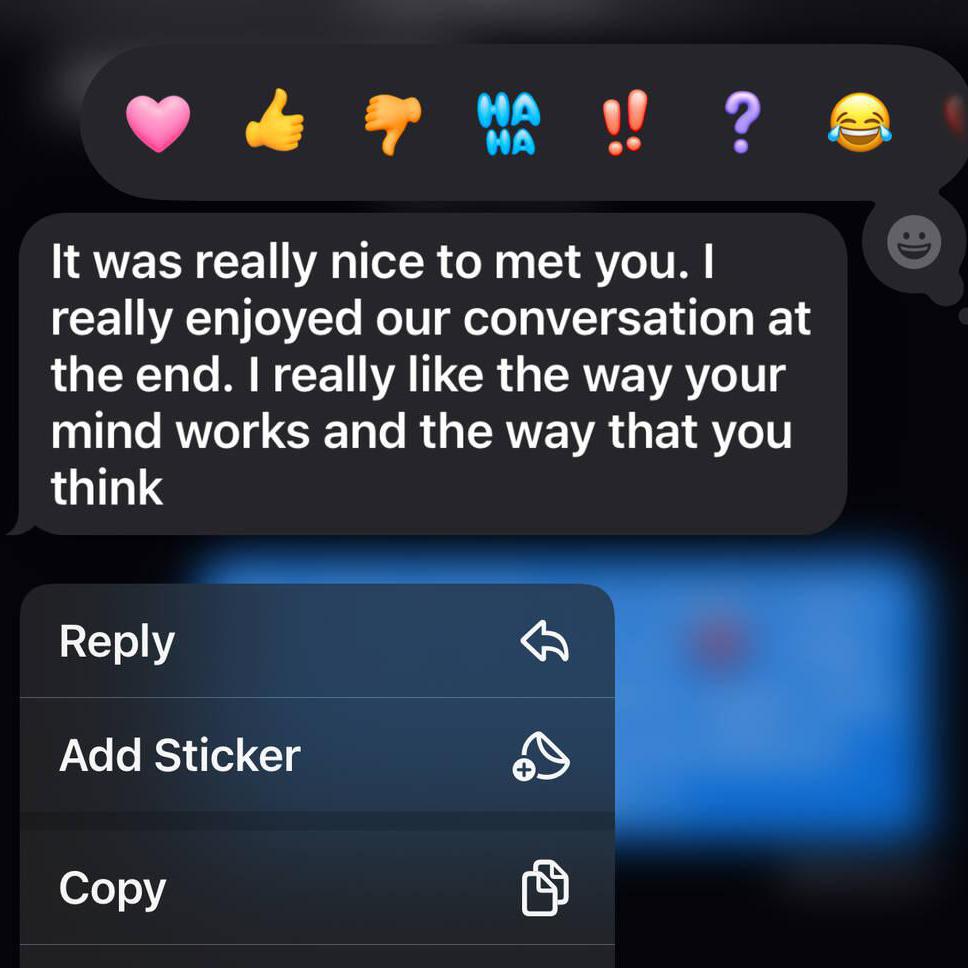Tap the blurred red reaction on blue bubble

coord(718,642)
